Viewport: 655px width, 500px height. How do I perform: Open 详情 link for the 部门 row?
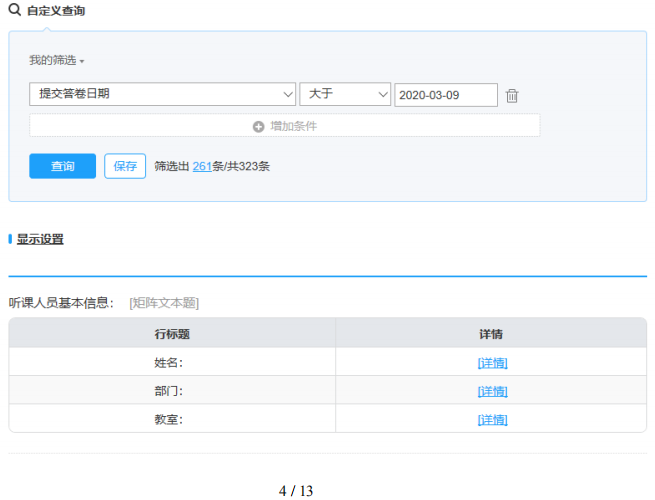coord(492,391)
